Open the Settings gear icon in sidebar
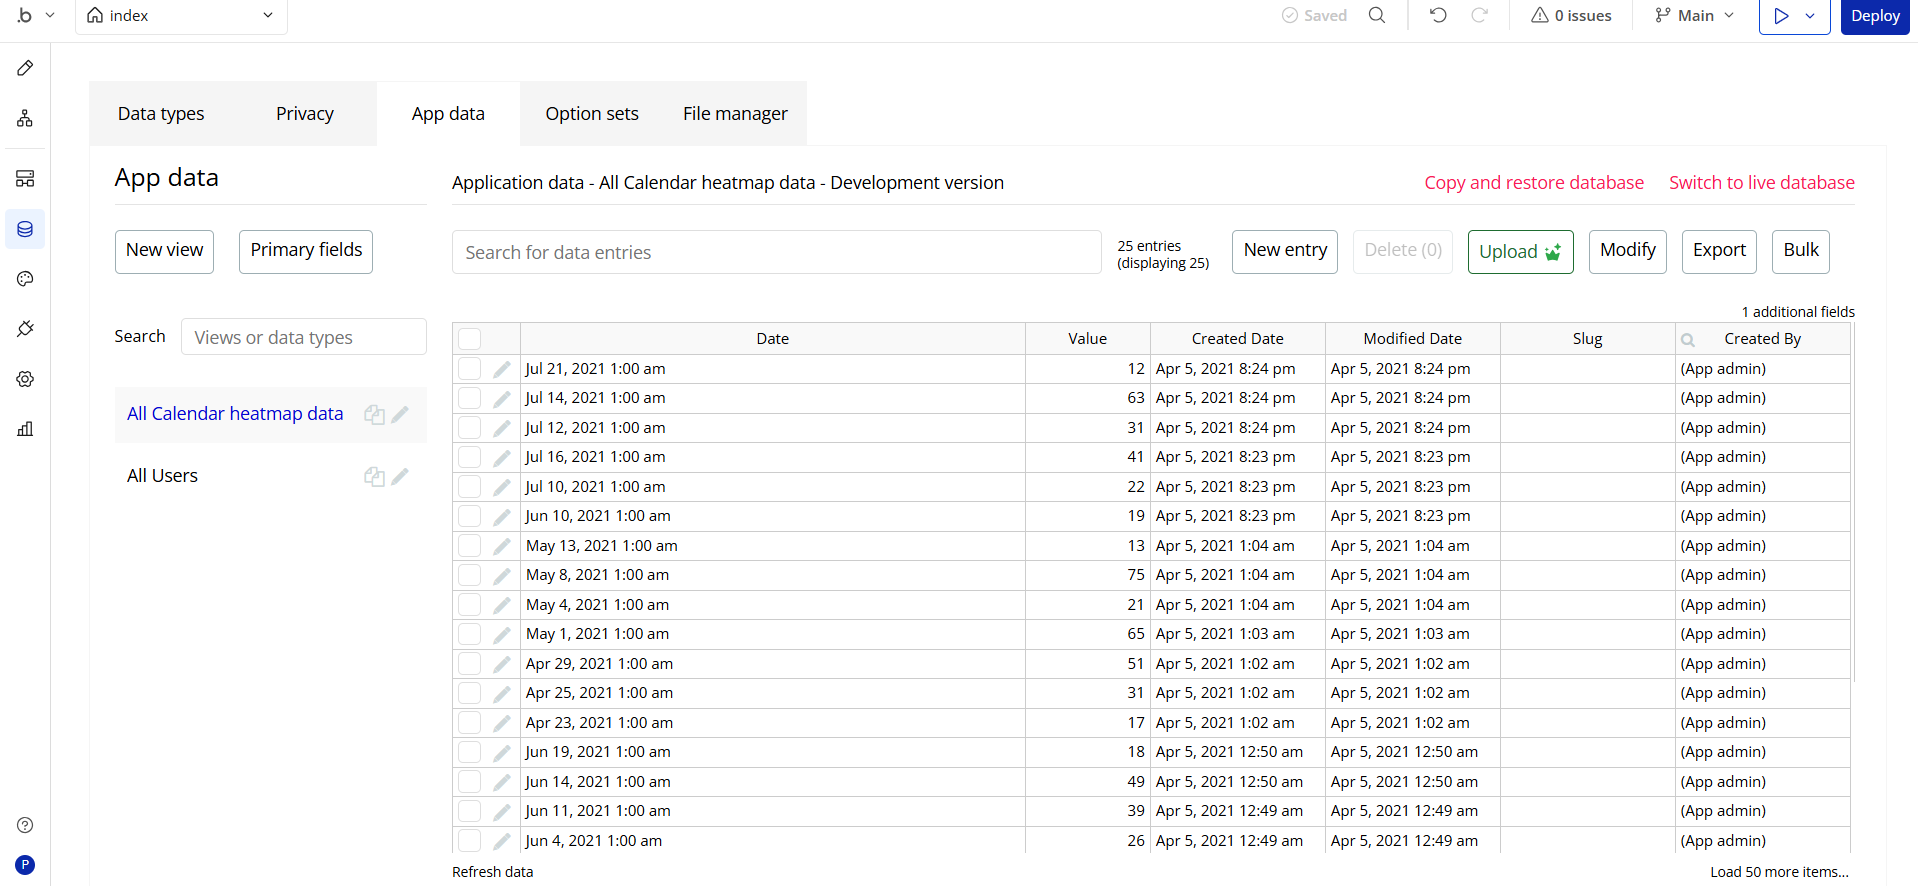The height and width of the screenshot is (886, 1918). coord(25,379)
